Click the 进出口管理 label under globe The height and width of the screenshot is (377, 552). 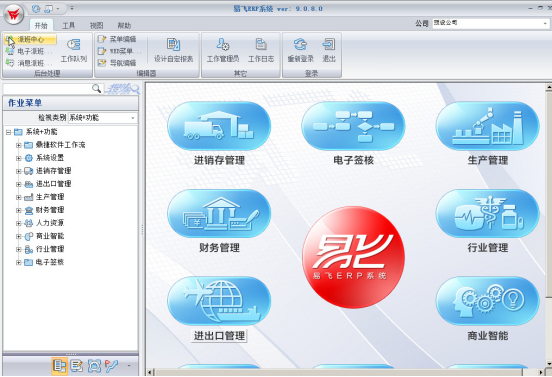point(219,336)
